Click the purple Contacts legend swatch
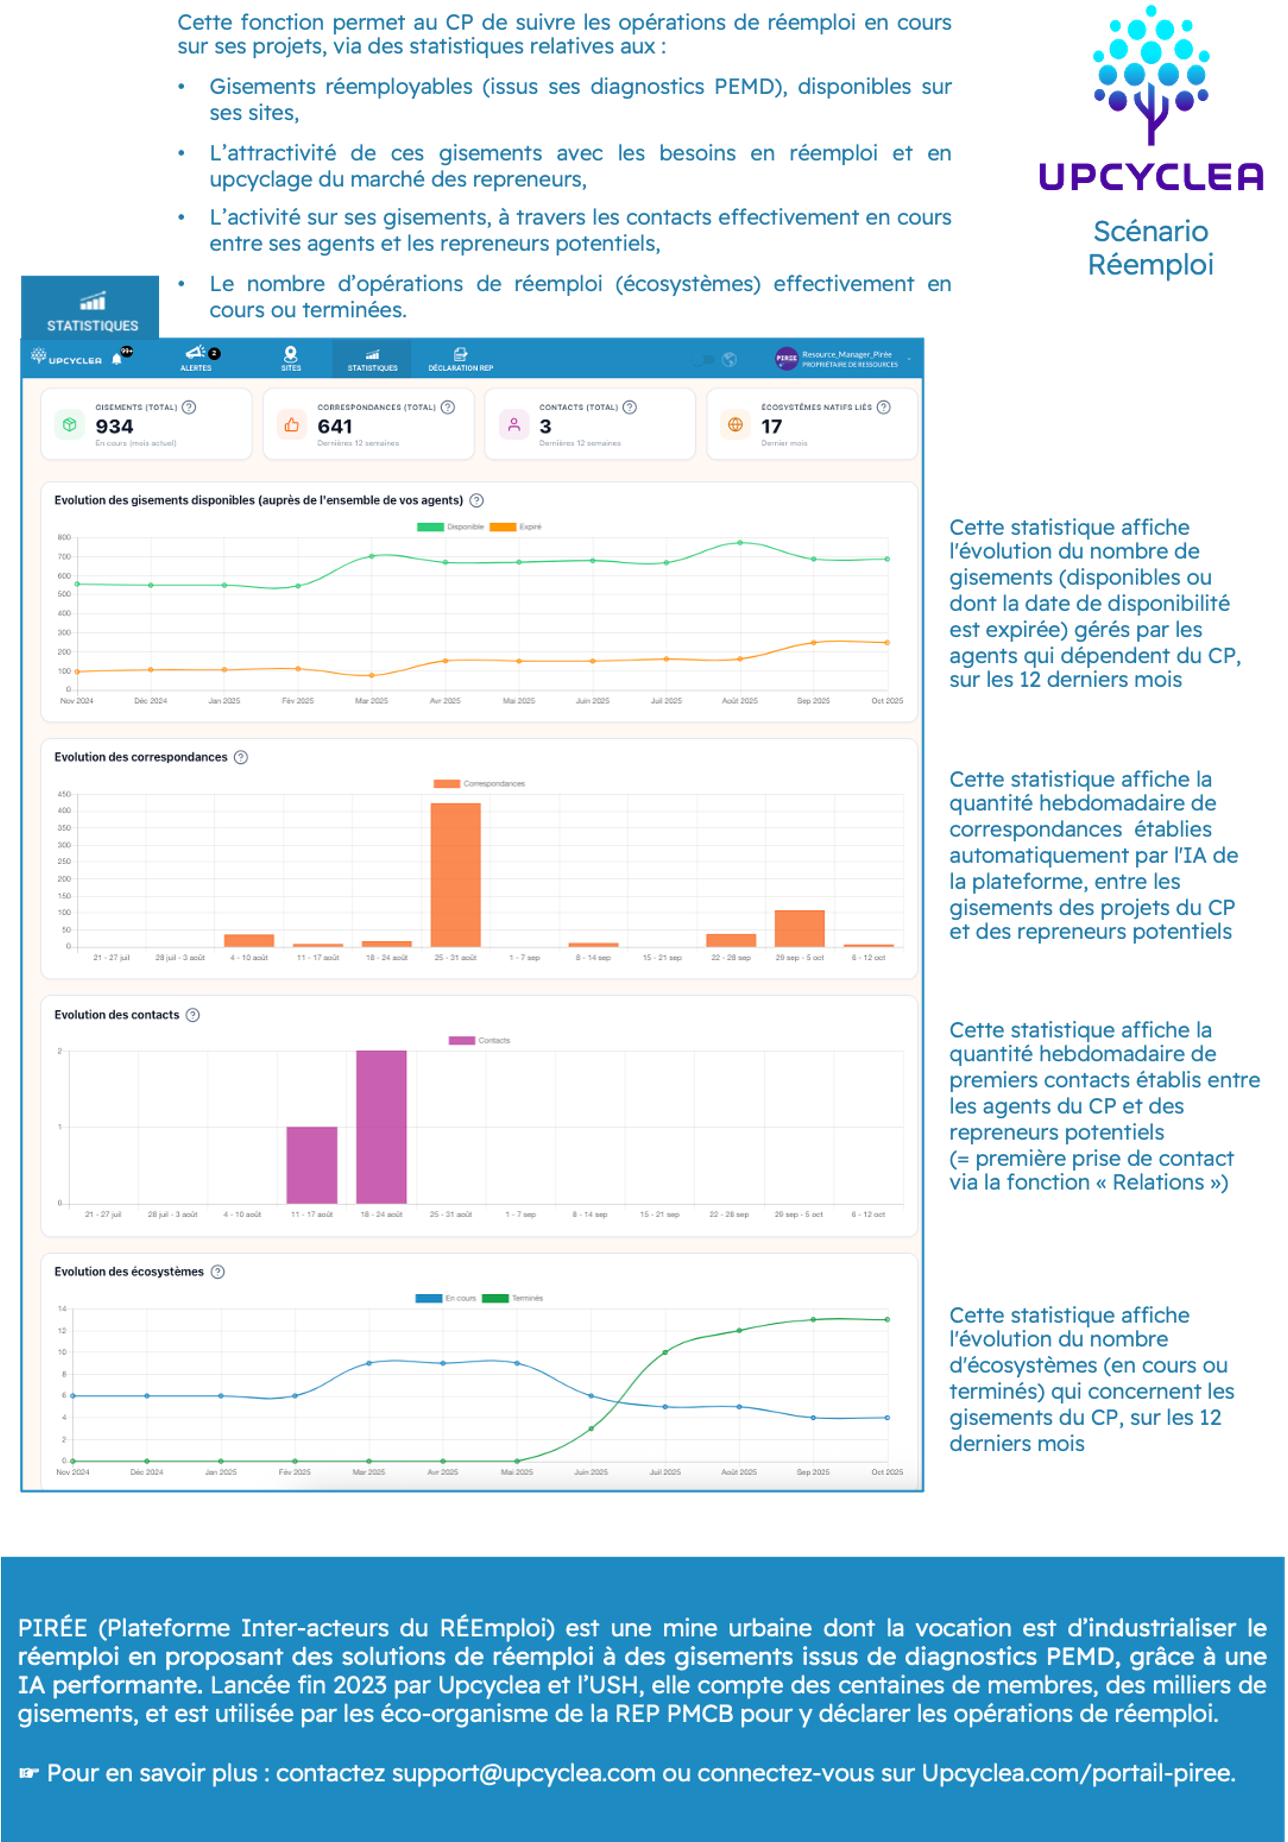This screenshot has height=1842, width=1288. click(462, 1041)
